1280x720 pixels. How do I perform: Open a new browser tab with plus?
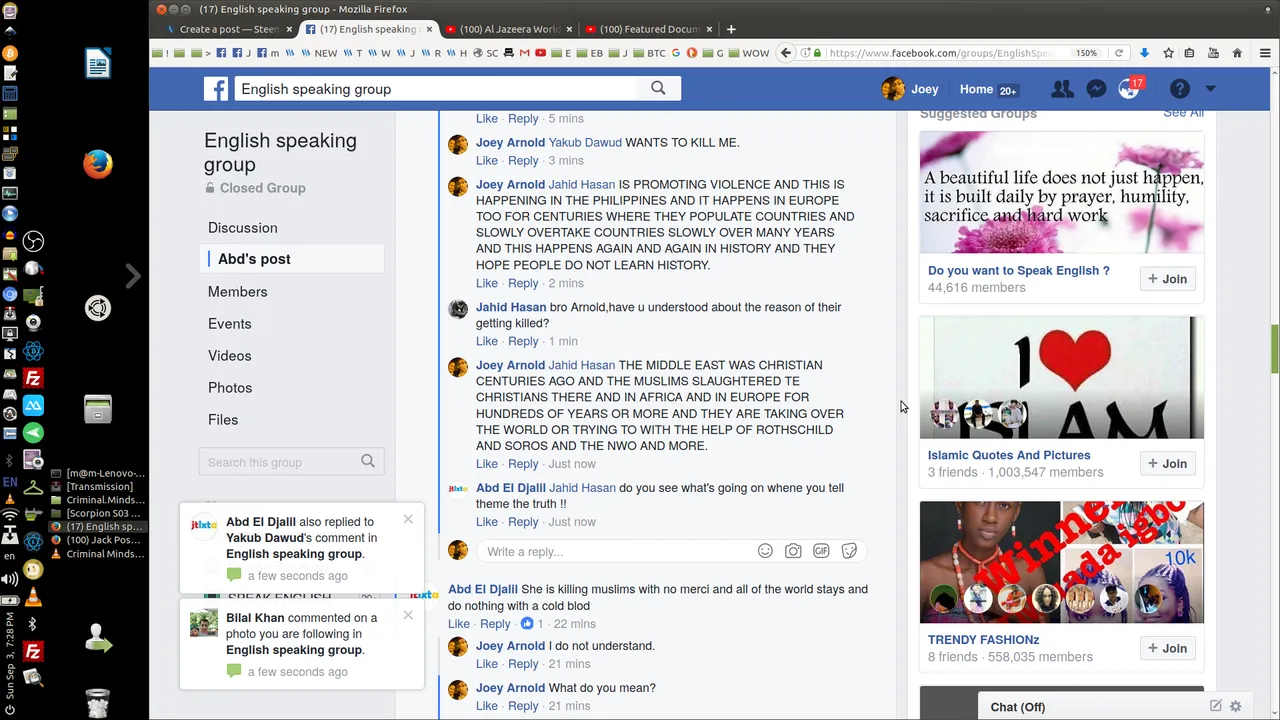click(731, 29)
